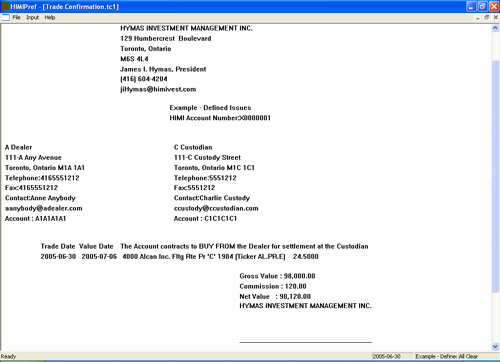Click the jiHymas@himivest.com email address
Image resolution: width=500 pixels, height=362 pixels.
coord(158,89)
